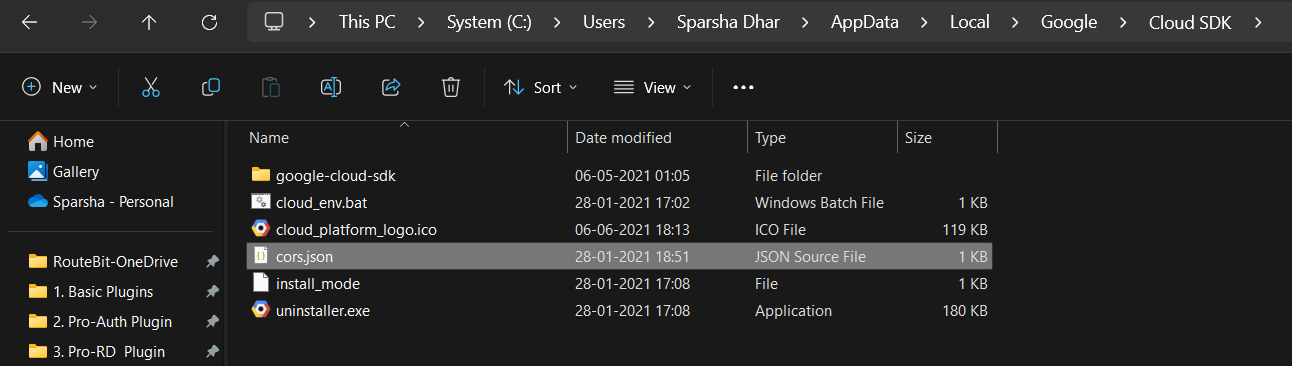
Task: Rename the selected file
Action: pyautogui.click(x=331, y=87)
